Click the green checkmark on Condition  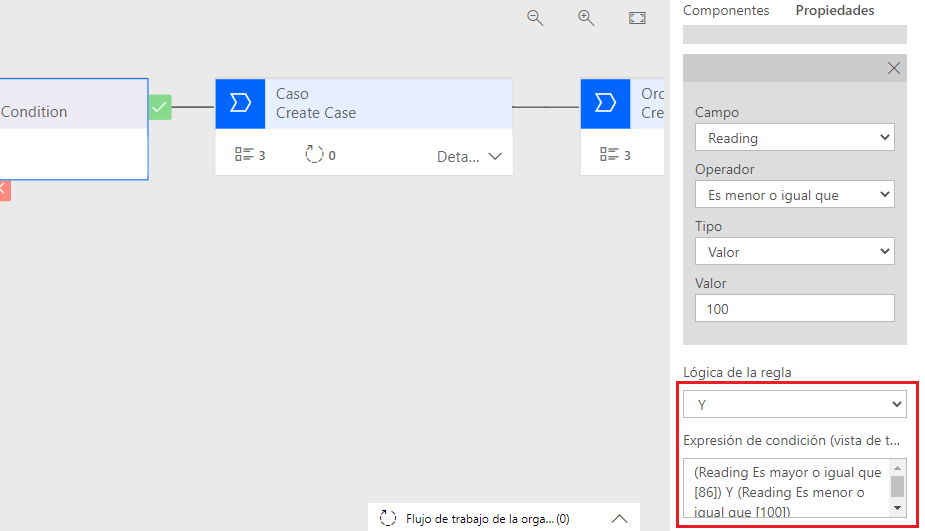160,107
